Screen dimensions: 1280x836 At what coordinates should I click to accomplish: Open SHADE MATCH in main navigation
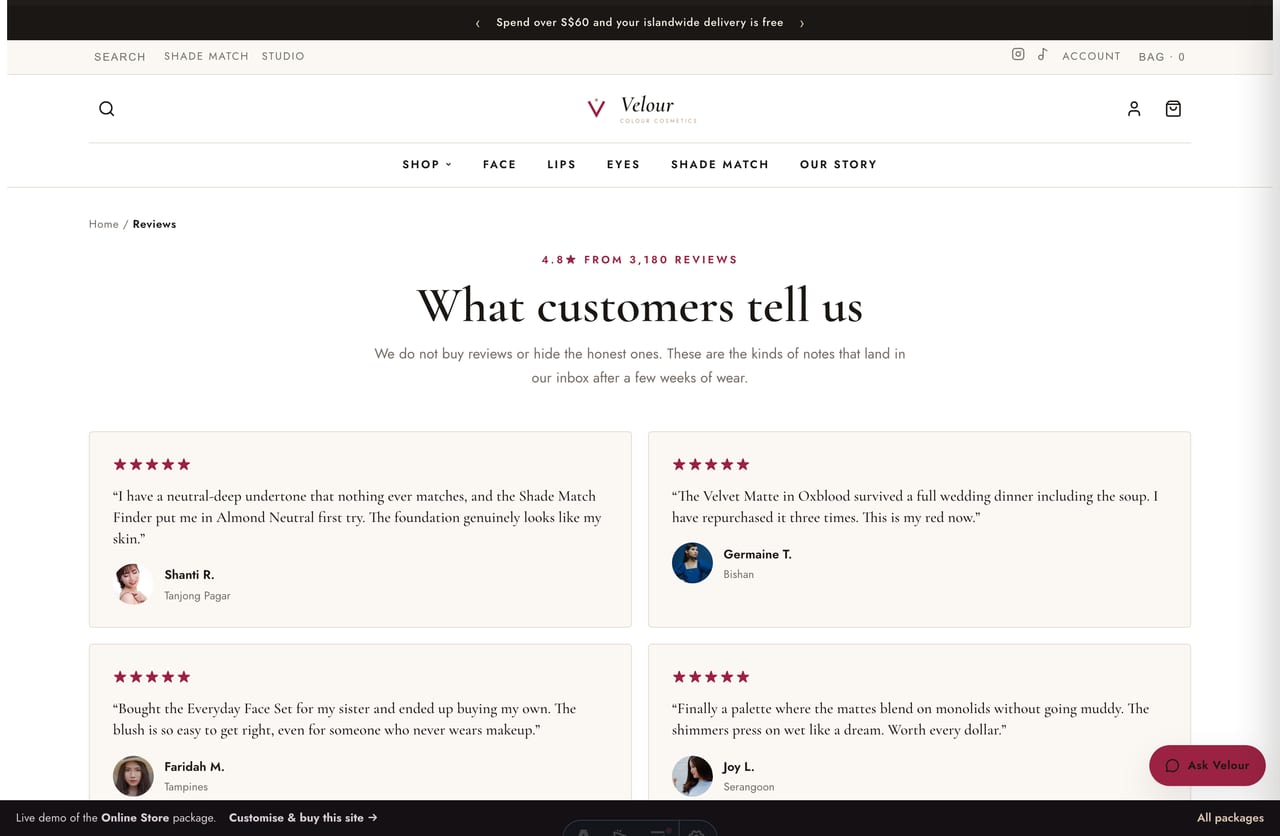[x=720, y=164]
